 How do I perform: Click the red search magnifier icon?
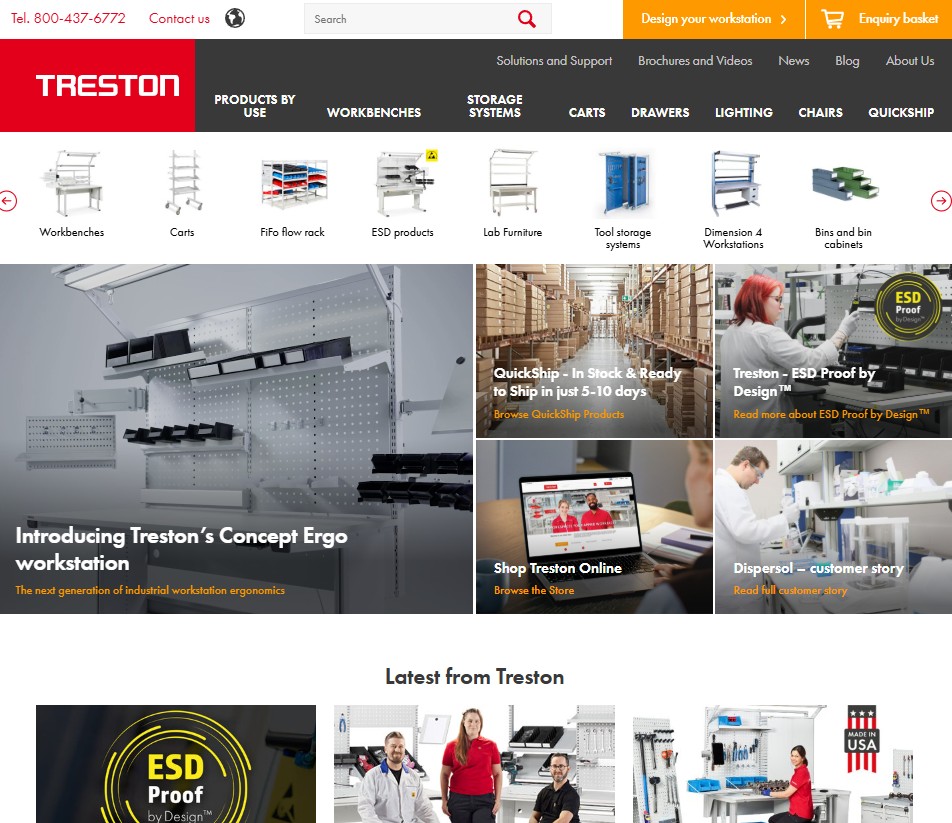(x=526, y=19)
